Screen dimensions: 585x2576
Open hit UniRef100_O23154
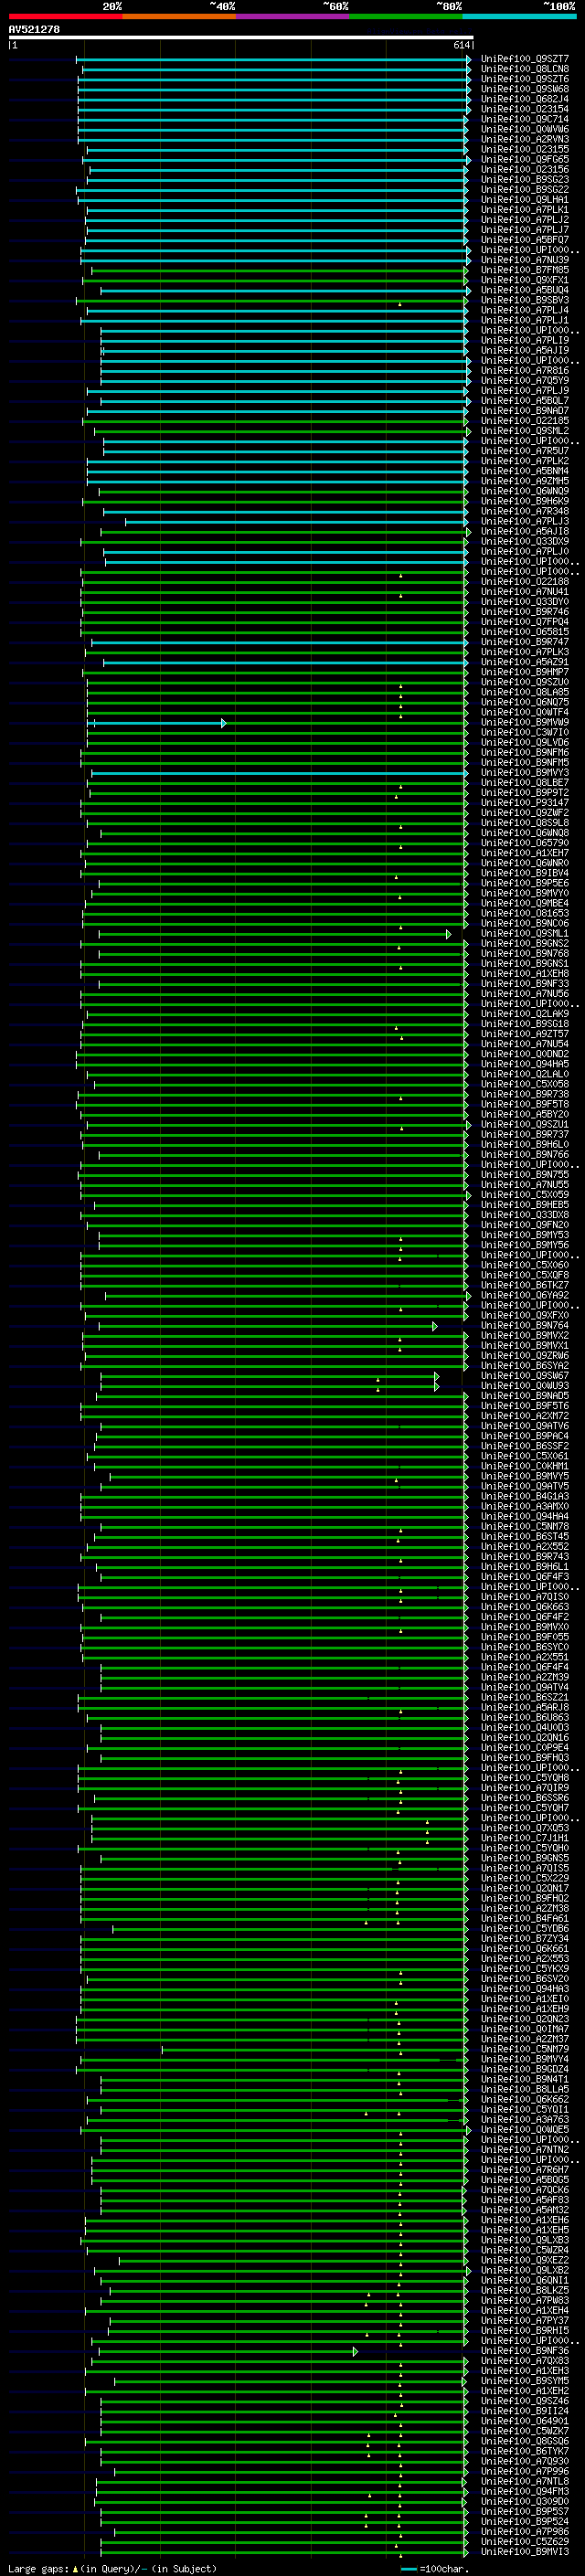(x=525, y=109)
